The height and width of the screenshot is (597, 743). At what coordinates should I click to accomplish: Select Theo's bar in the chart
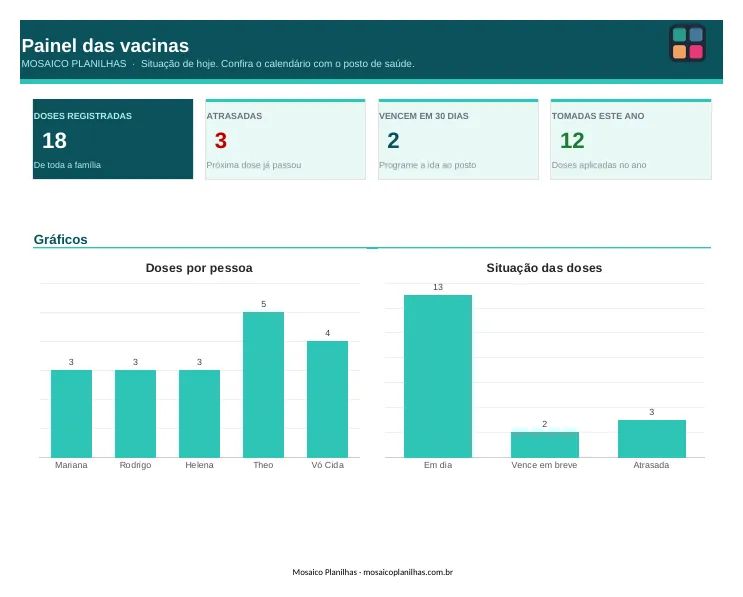click(263, 385)
